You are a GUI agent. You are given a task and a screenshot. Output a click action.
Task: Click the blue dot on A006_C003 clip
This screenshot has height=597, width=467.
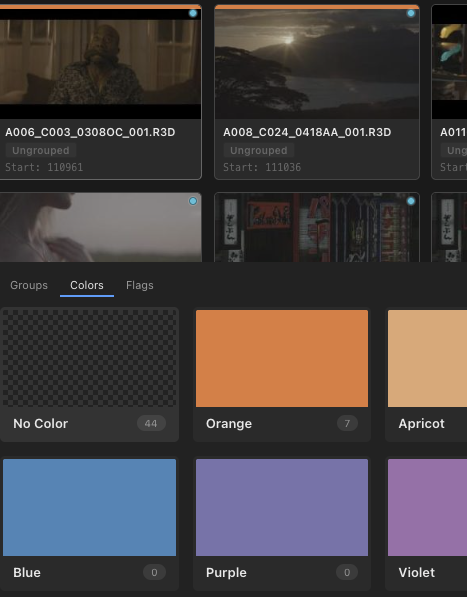[193, 13]
